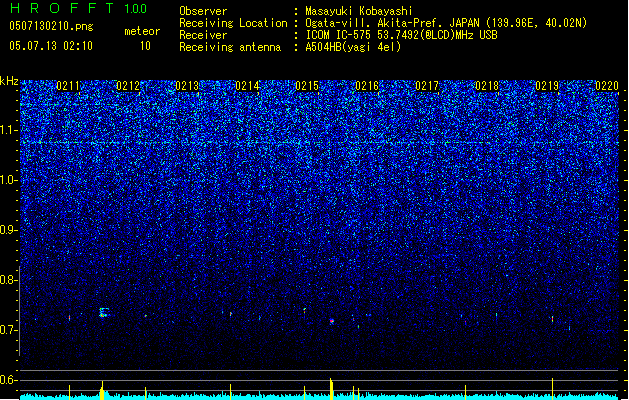Select the Ogata-vill. Akita-Pref. JAPAN location text
The width and height of the screenshot is (629, 400).
(446, 23)
